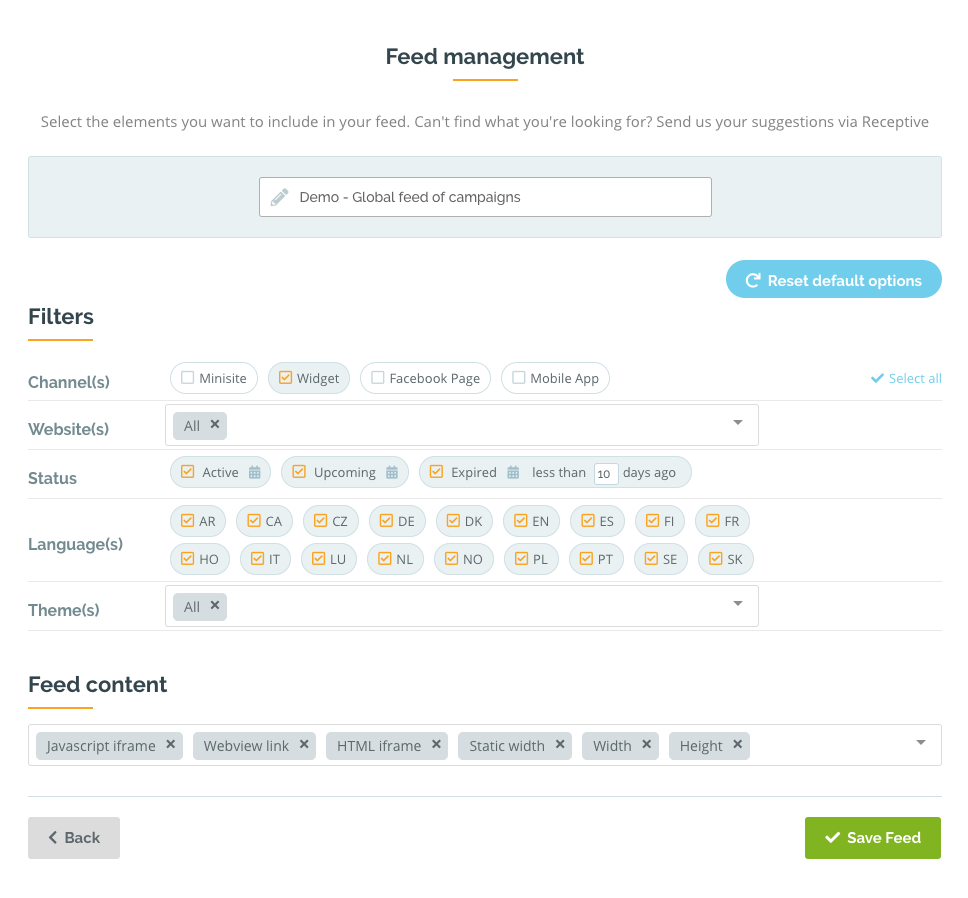Viewport: 968px width, 898px height.
Task: Remove the All tag in Website(s)
Action: point(215,425)
